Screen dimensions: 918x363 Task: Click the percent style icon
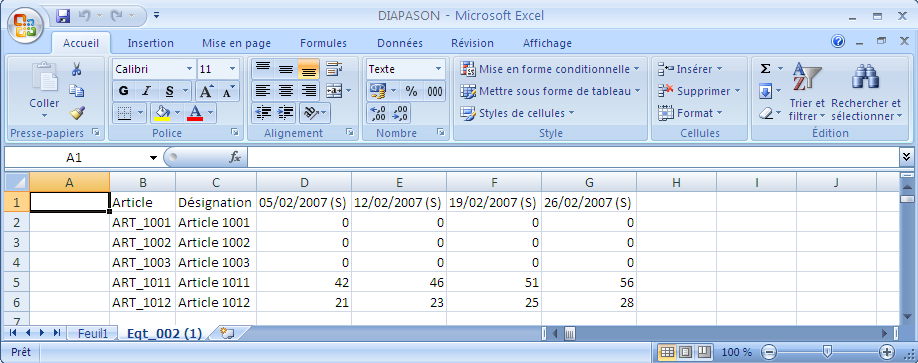(412, 91)
